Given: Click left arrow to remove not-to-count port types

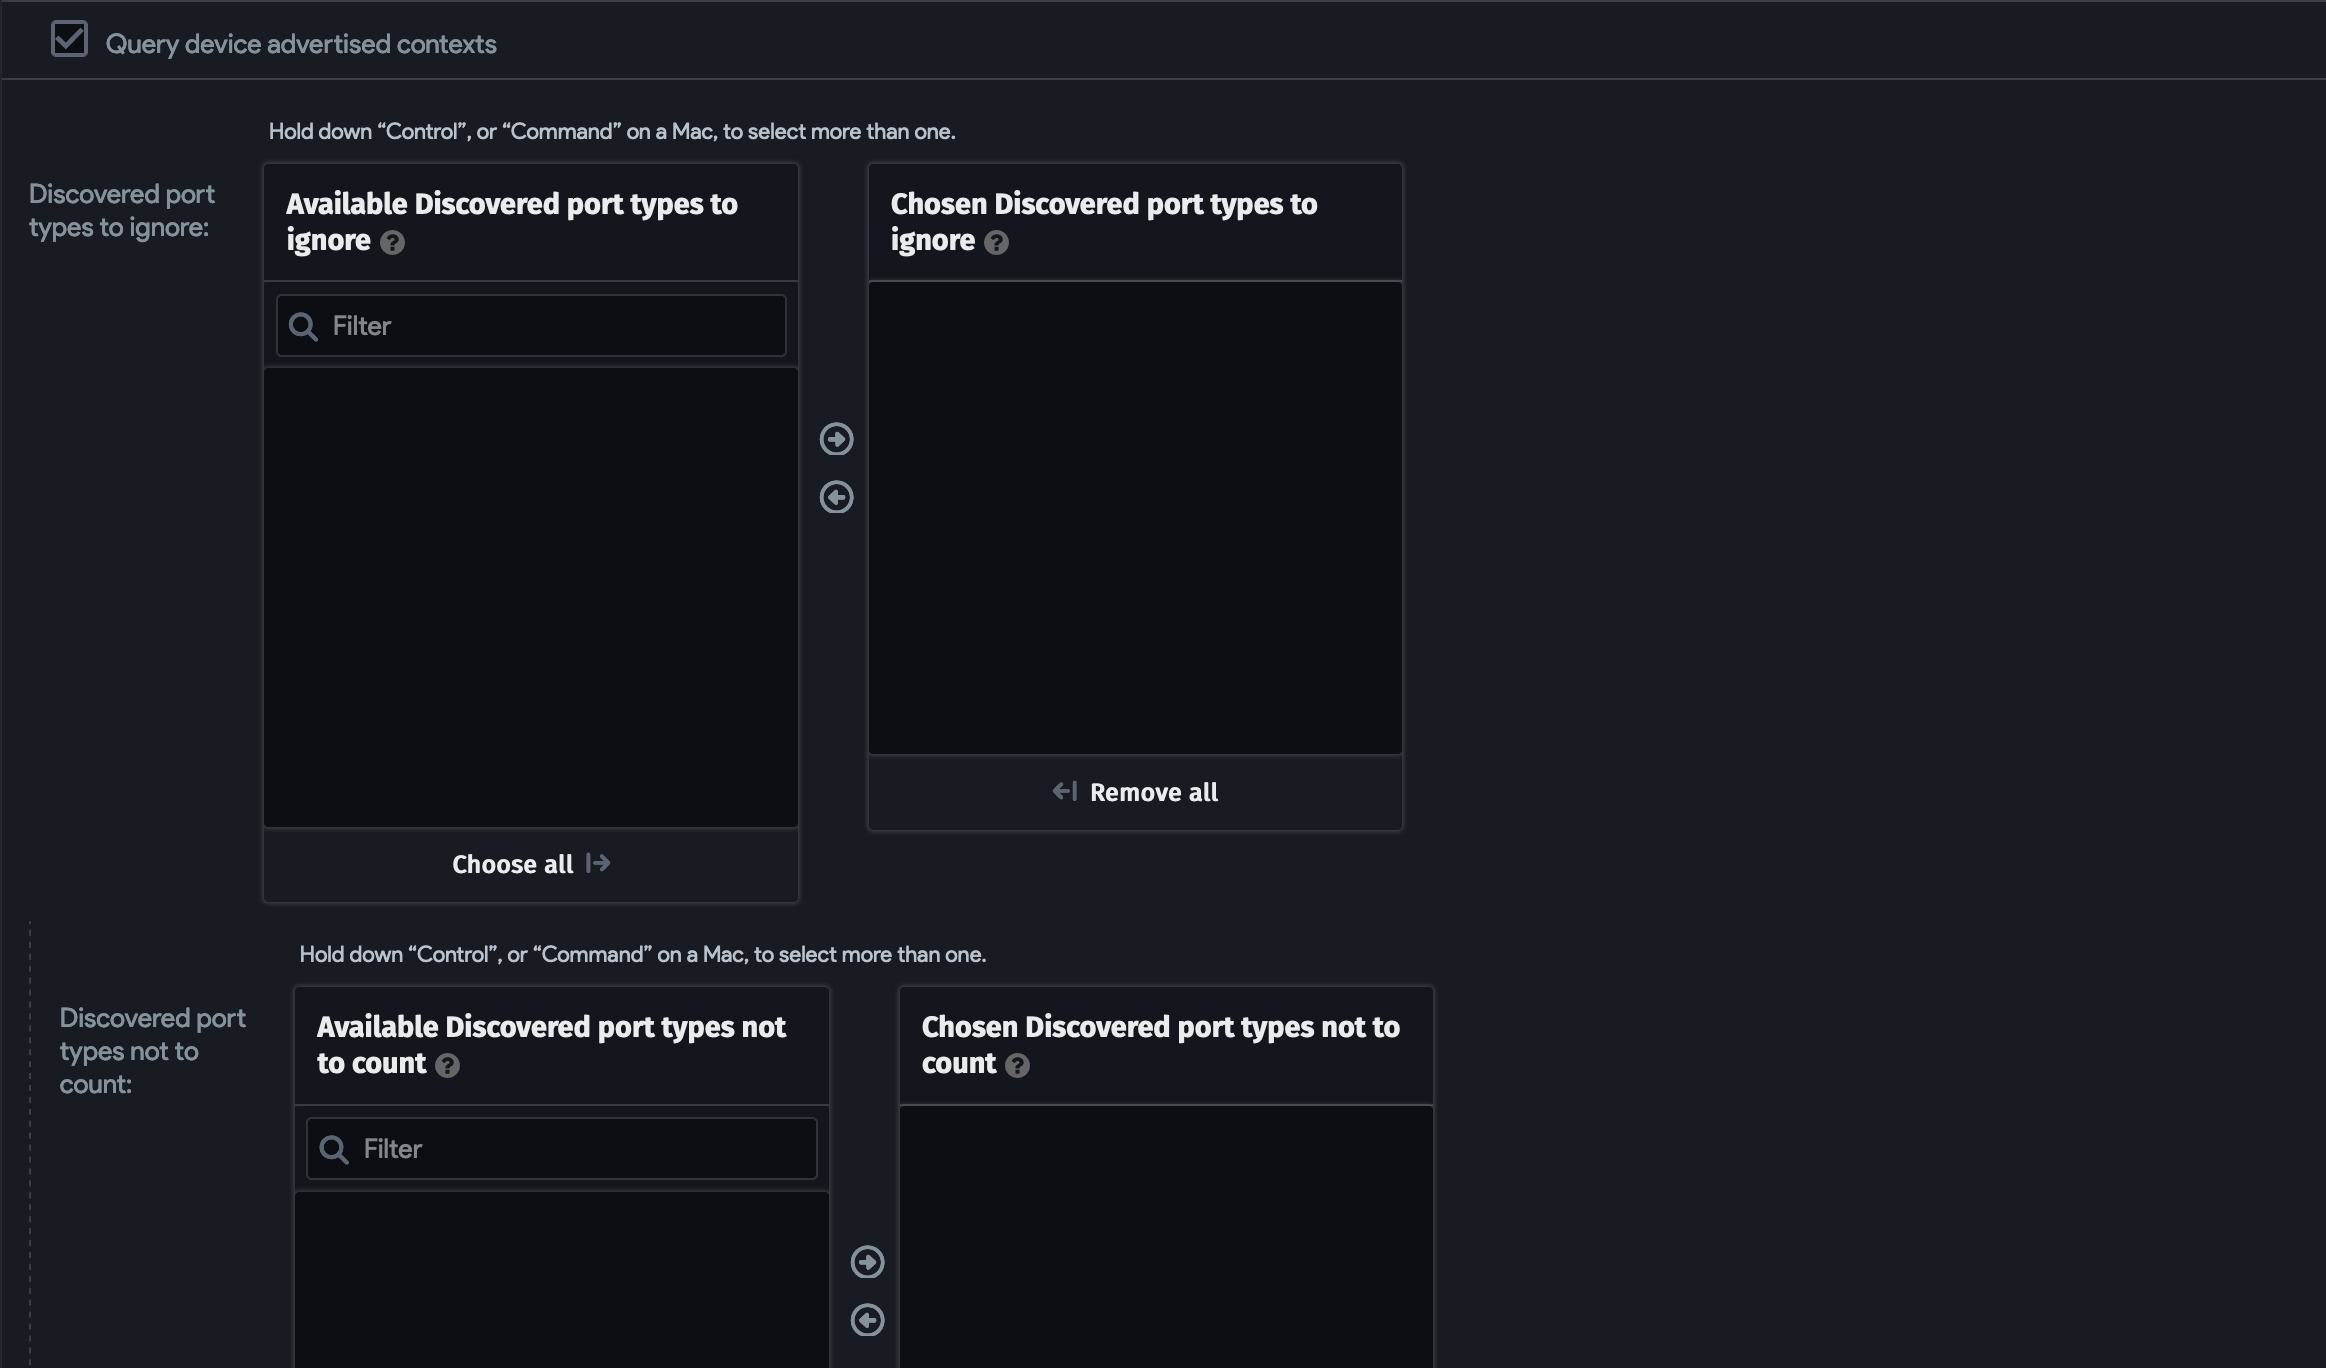Looking at the screenshot, I should click(x=867, y=1320).
